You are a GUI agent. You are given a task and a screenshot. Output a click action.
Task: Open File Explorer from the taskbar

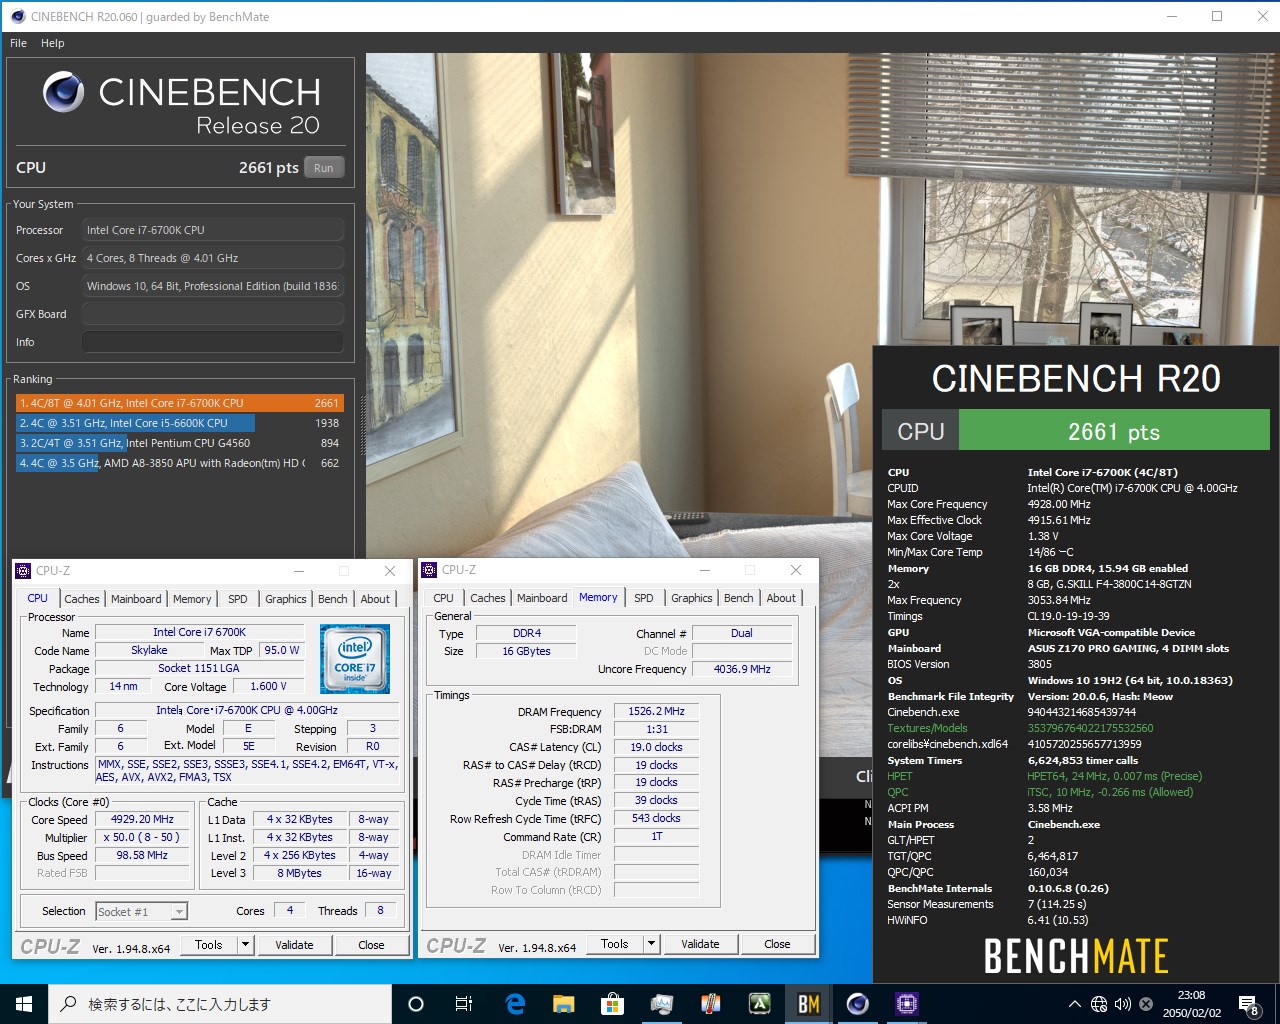click(563, 1004)
